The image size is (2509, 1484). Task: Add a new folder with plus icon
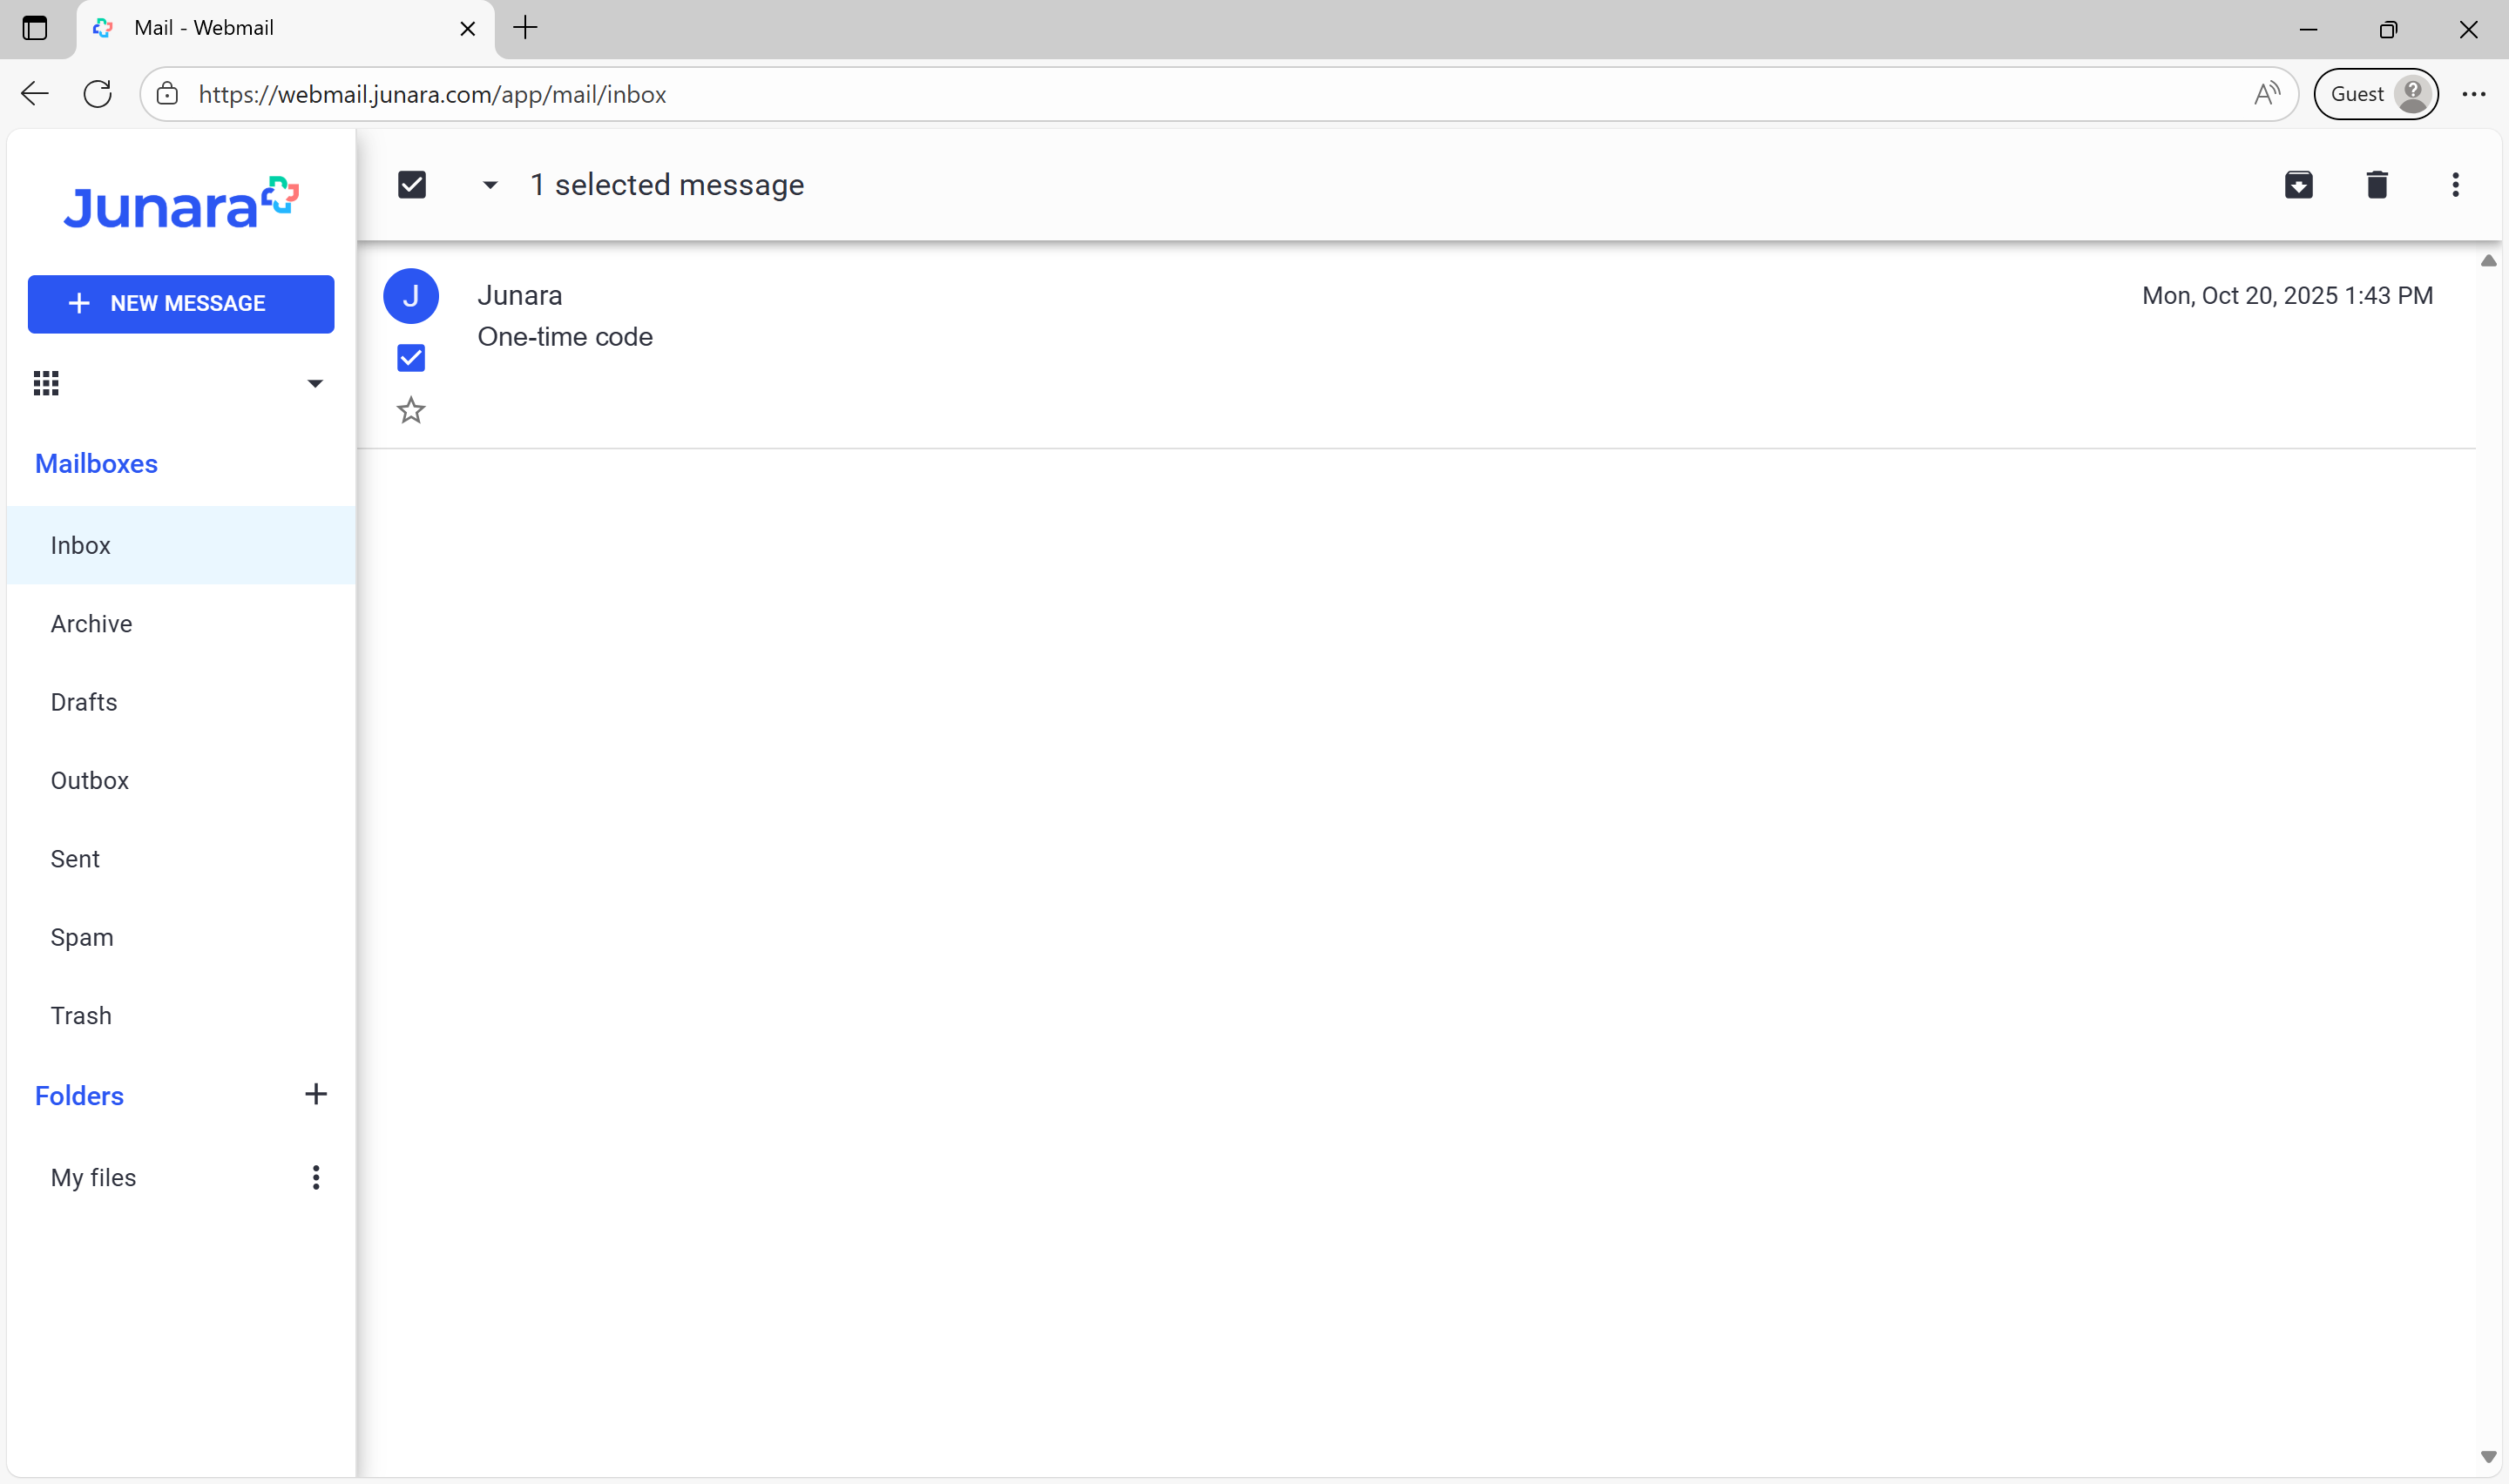(316, 1094)
